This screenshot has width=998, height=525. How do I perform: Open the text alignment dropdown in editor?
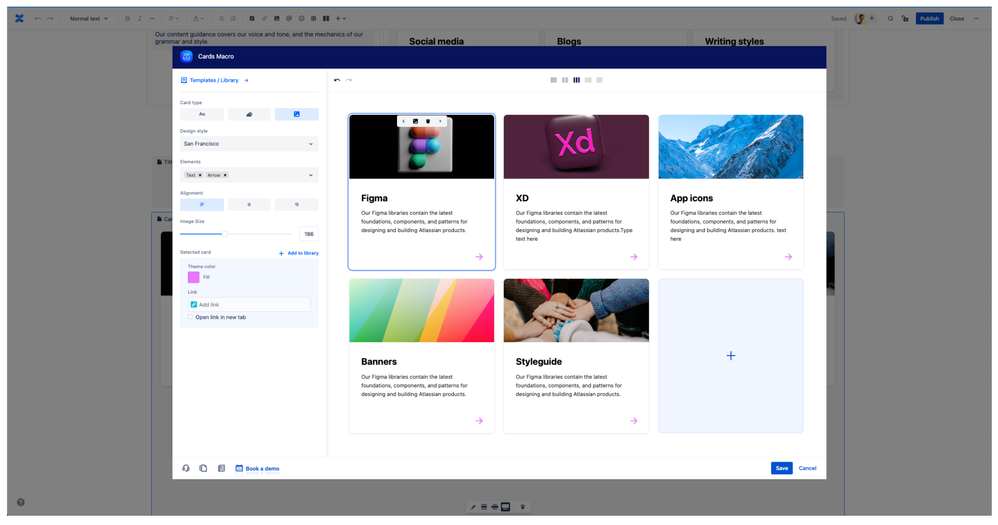point(173,18)
